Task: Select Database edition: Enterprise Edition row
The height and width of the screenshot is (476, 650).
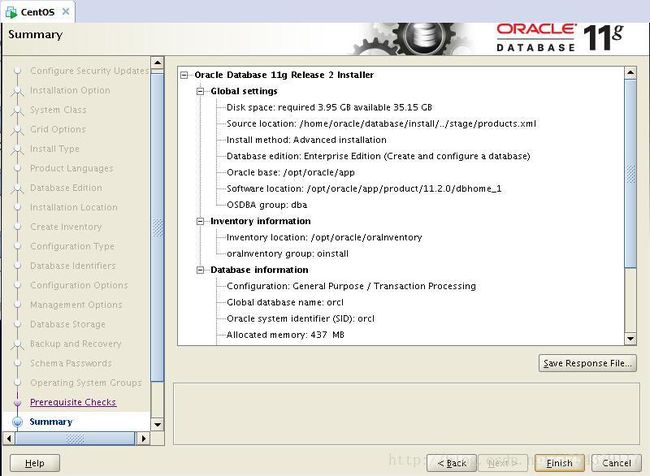Action: (378, 156)
